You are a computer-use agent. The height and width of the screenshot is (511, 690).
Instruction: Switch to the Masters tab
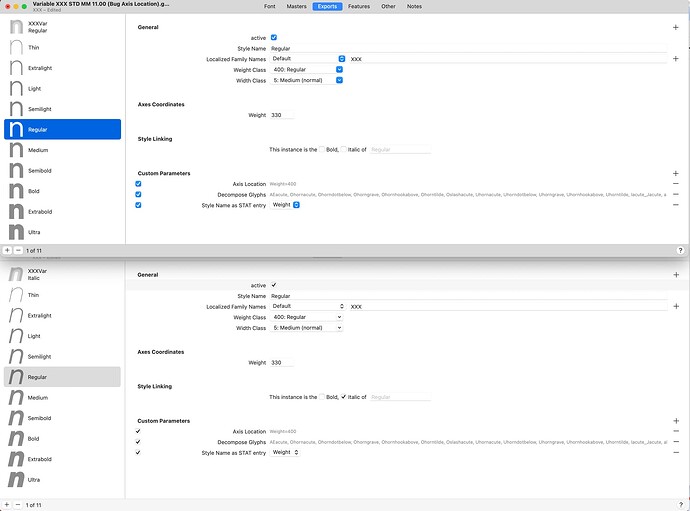click(x=297, y=7)
